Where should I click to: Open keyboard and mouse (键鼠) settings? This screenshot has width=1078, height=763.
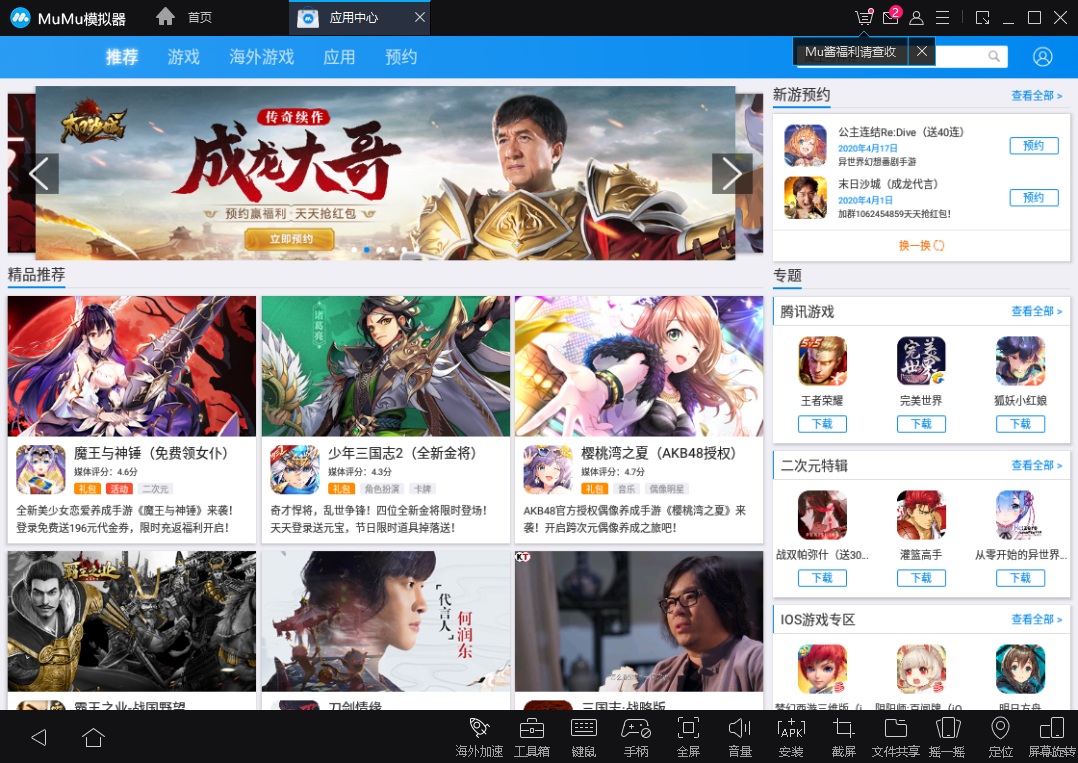click(583, 733)
